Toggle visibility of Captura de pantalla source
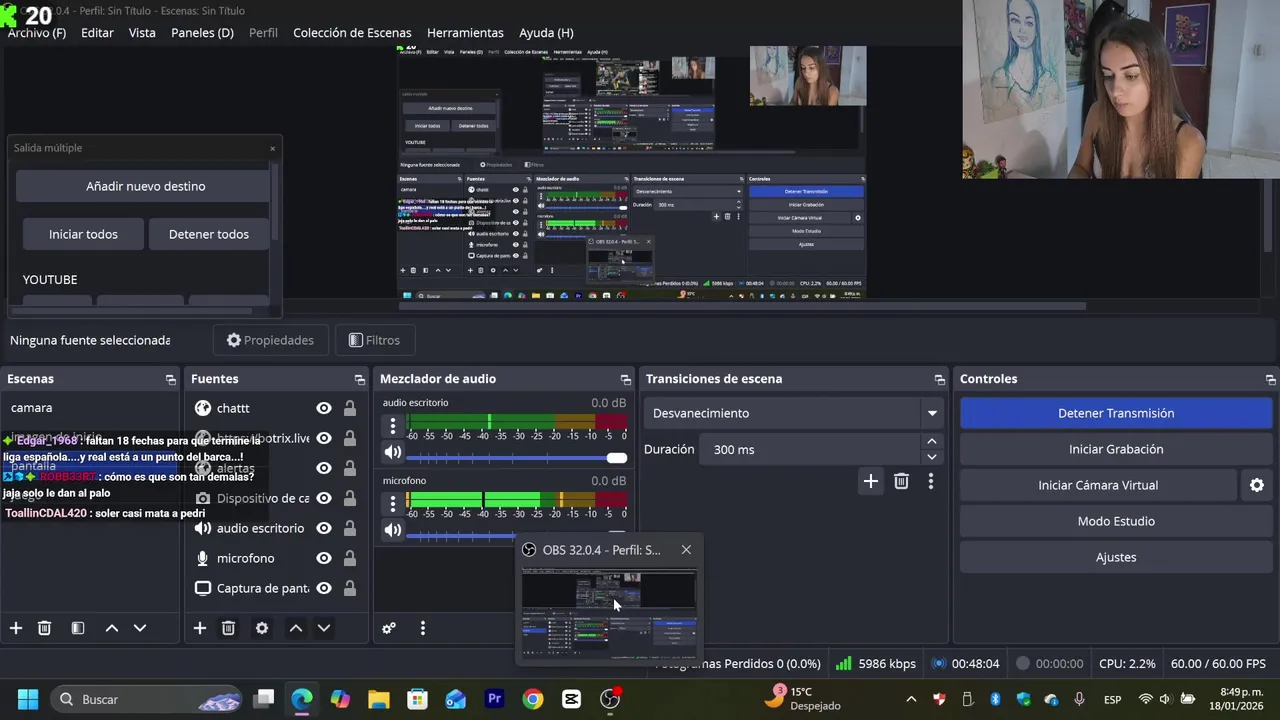Viewport: 1280px width, 720px height. click(x=324, y=588)
